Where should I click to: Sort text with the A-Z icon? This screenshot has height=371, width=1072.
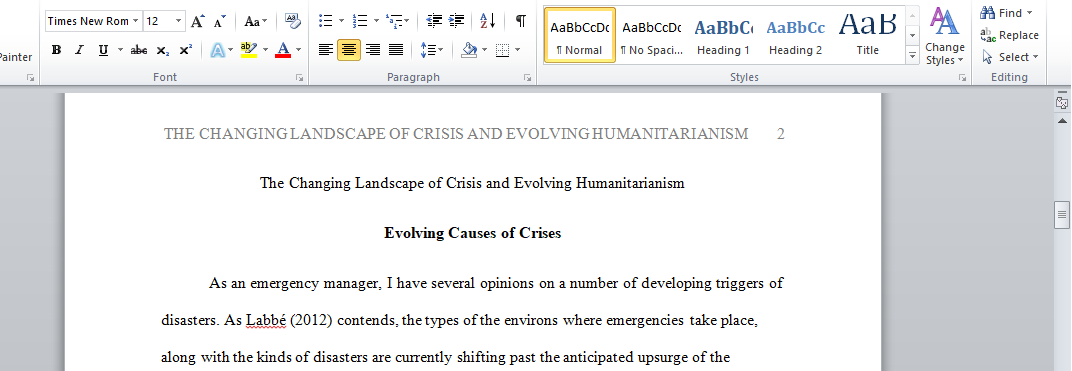488,21
